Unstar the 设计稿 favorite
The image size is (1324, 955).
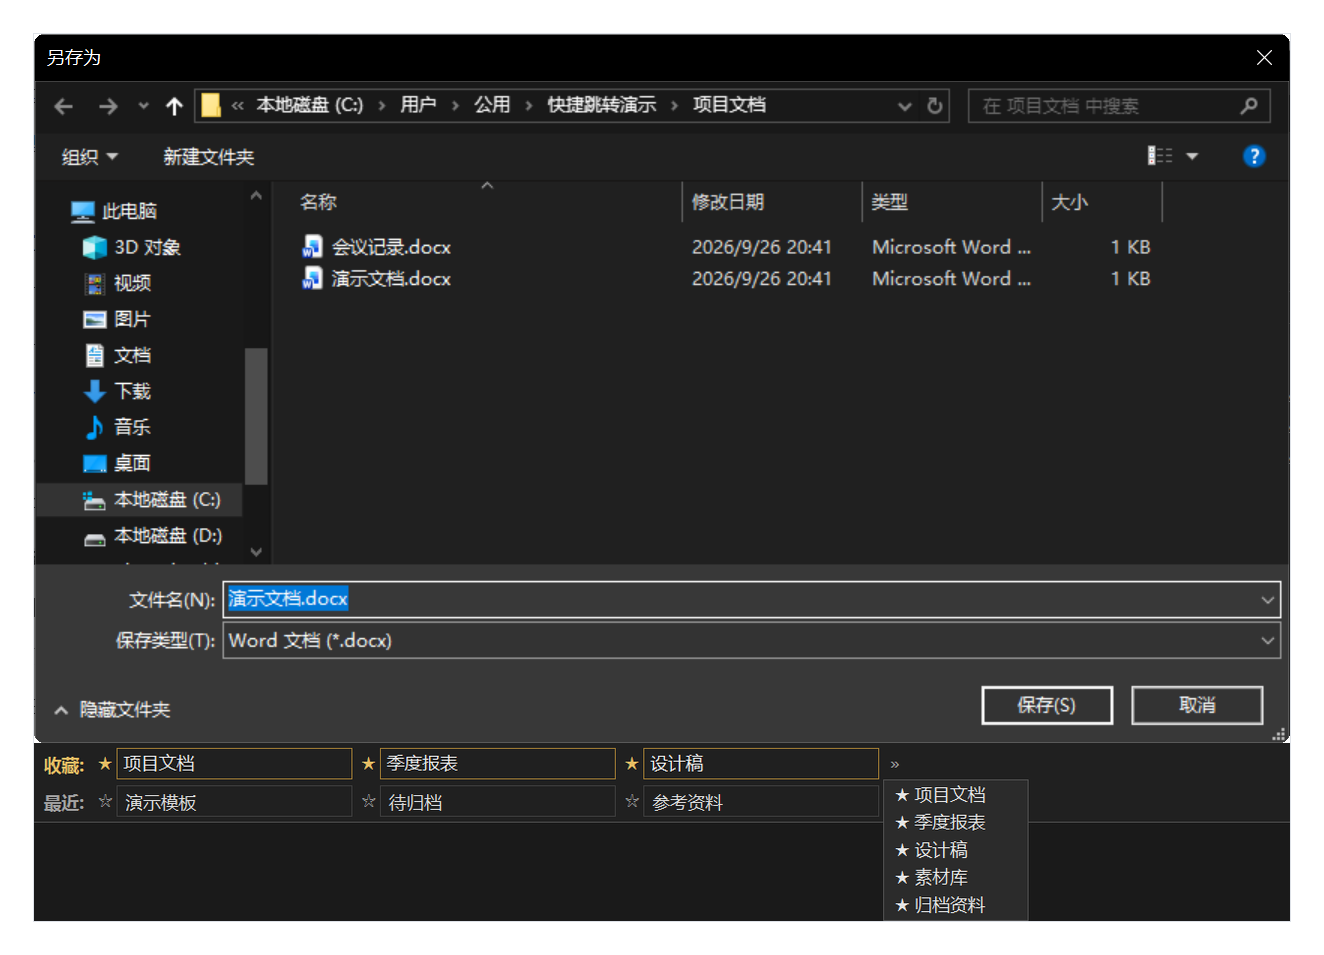(x=632, y=764)
